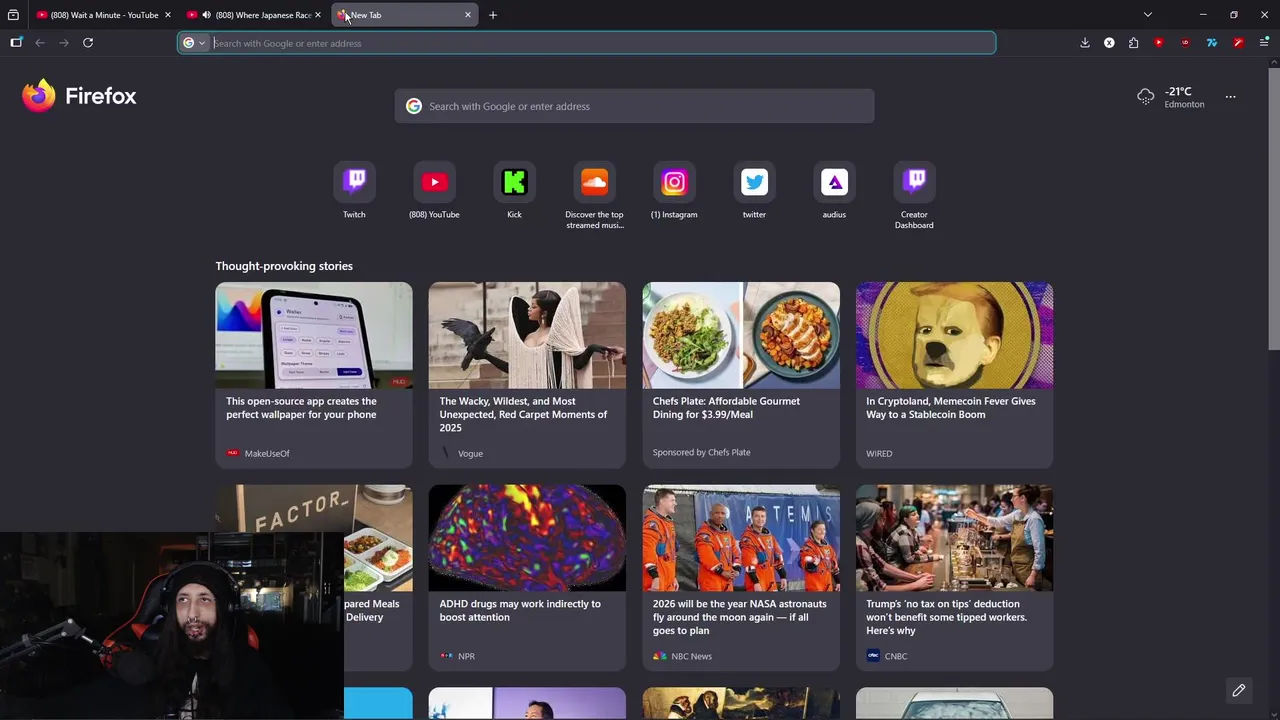Click the phone wallpaper app thumbnail
Screen dimensions: 1280x720
[314, 335]
